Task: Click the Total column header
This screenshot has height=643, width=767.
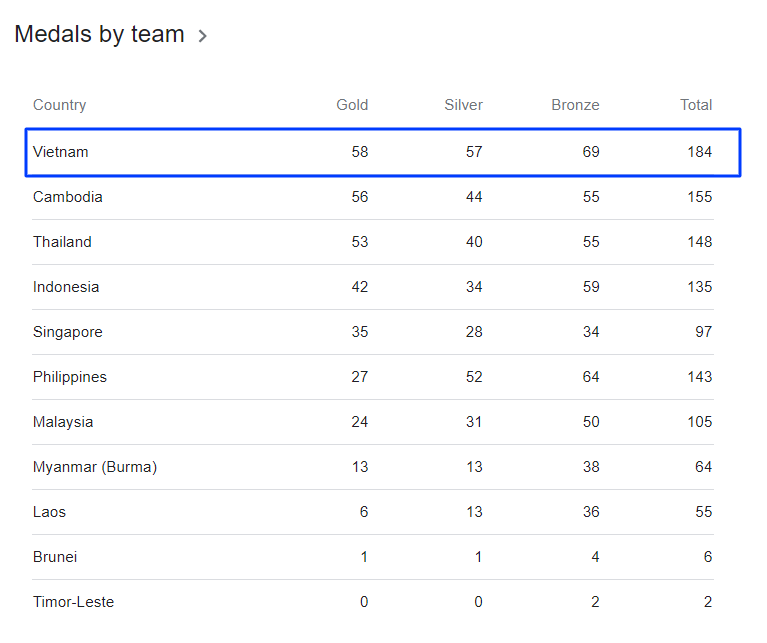Action: click(696, 105)
